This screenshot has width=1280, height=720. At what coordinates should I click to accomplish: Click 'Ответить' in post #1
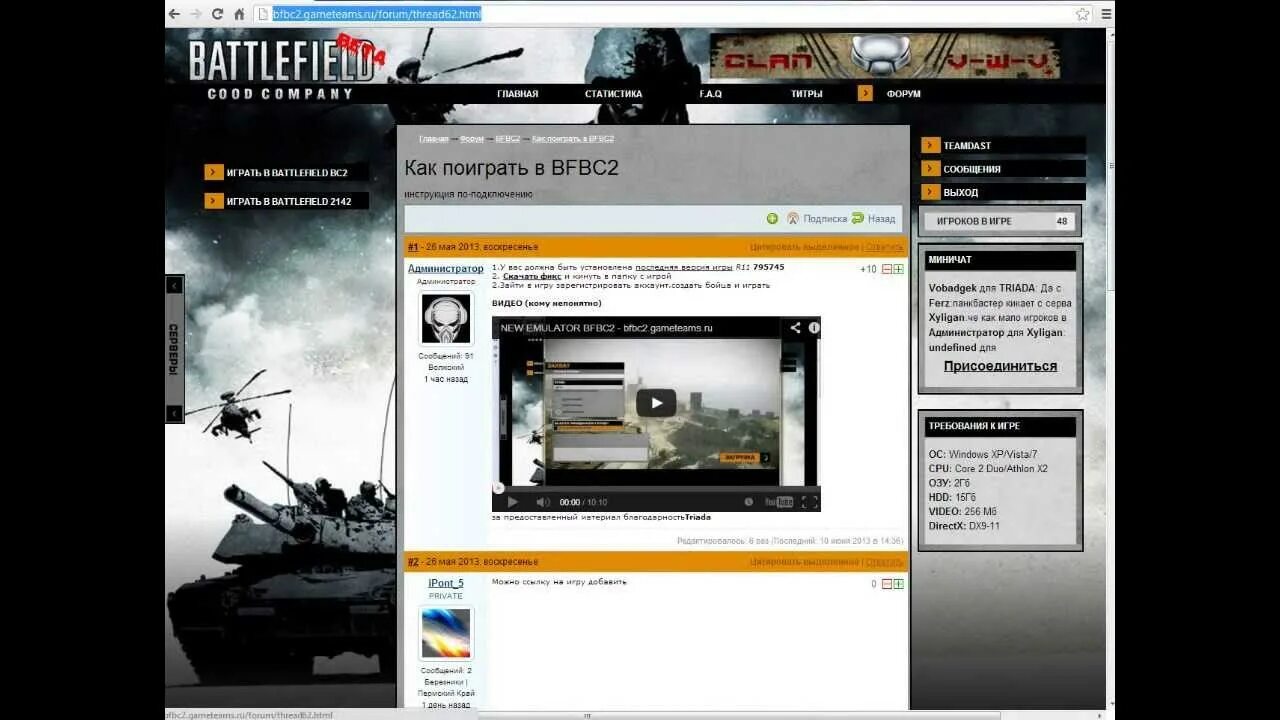point(884,246)
